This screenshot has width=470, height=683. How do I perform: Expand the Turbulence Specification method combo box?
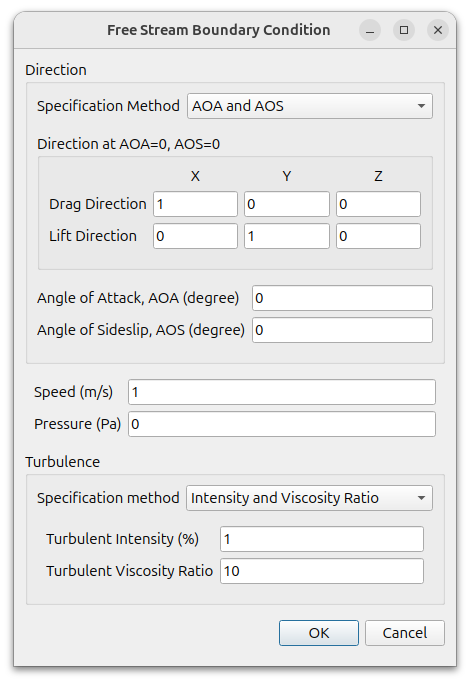click(309, 498)
